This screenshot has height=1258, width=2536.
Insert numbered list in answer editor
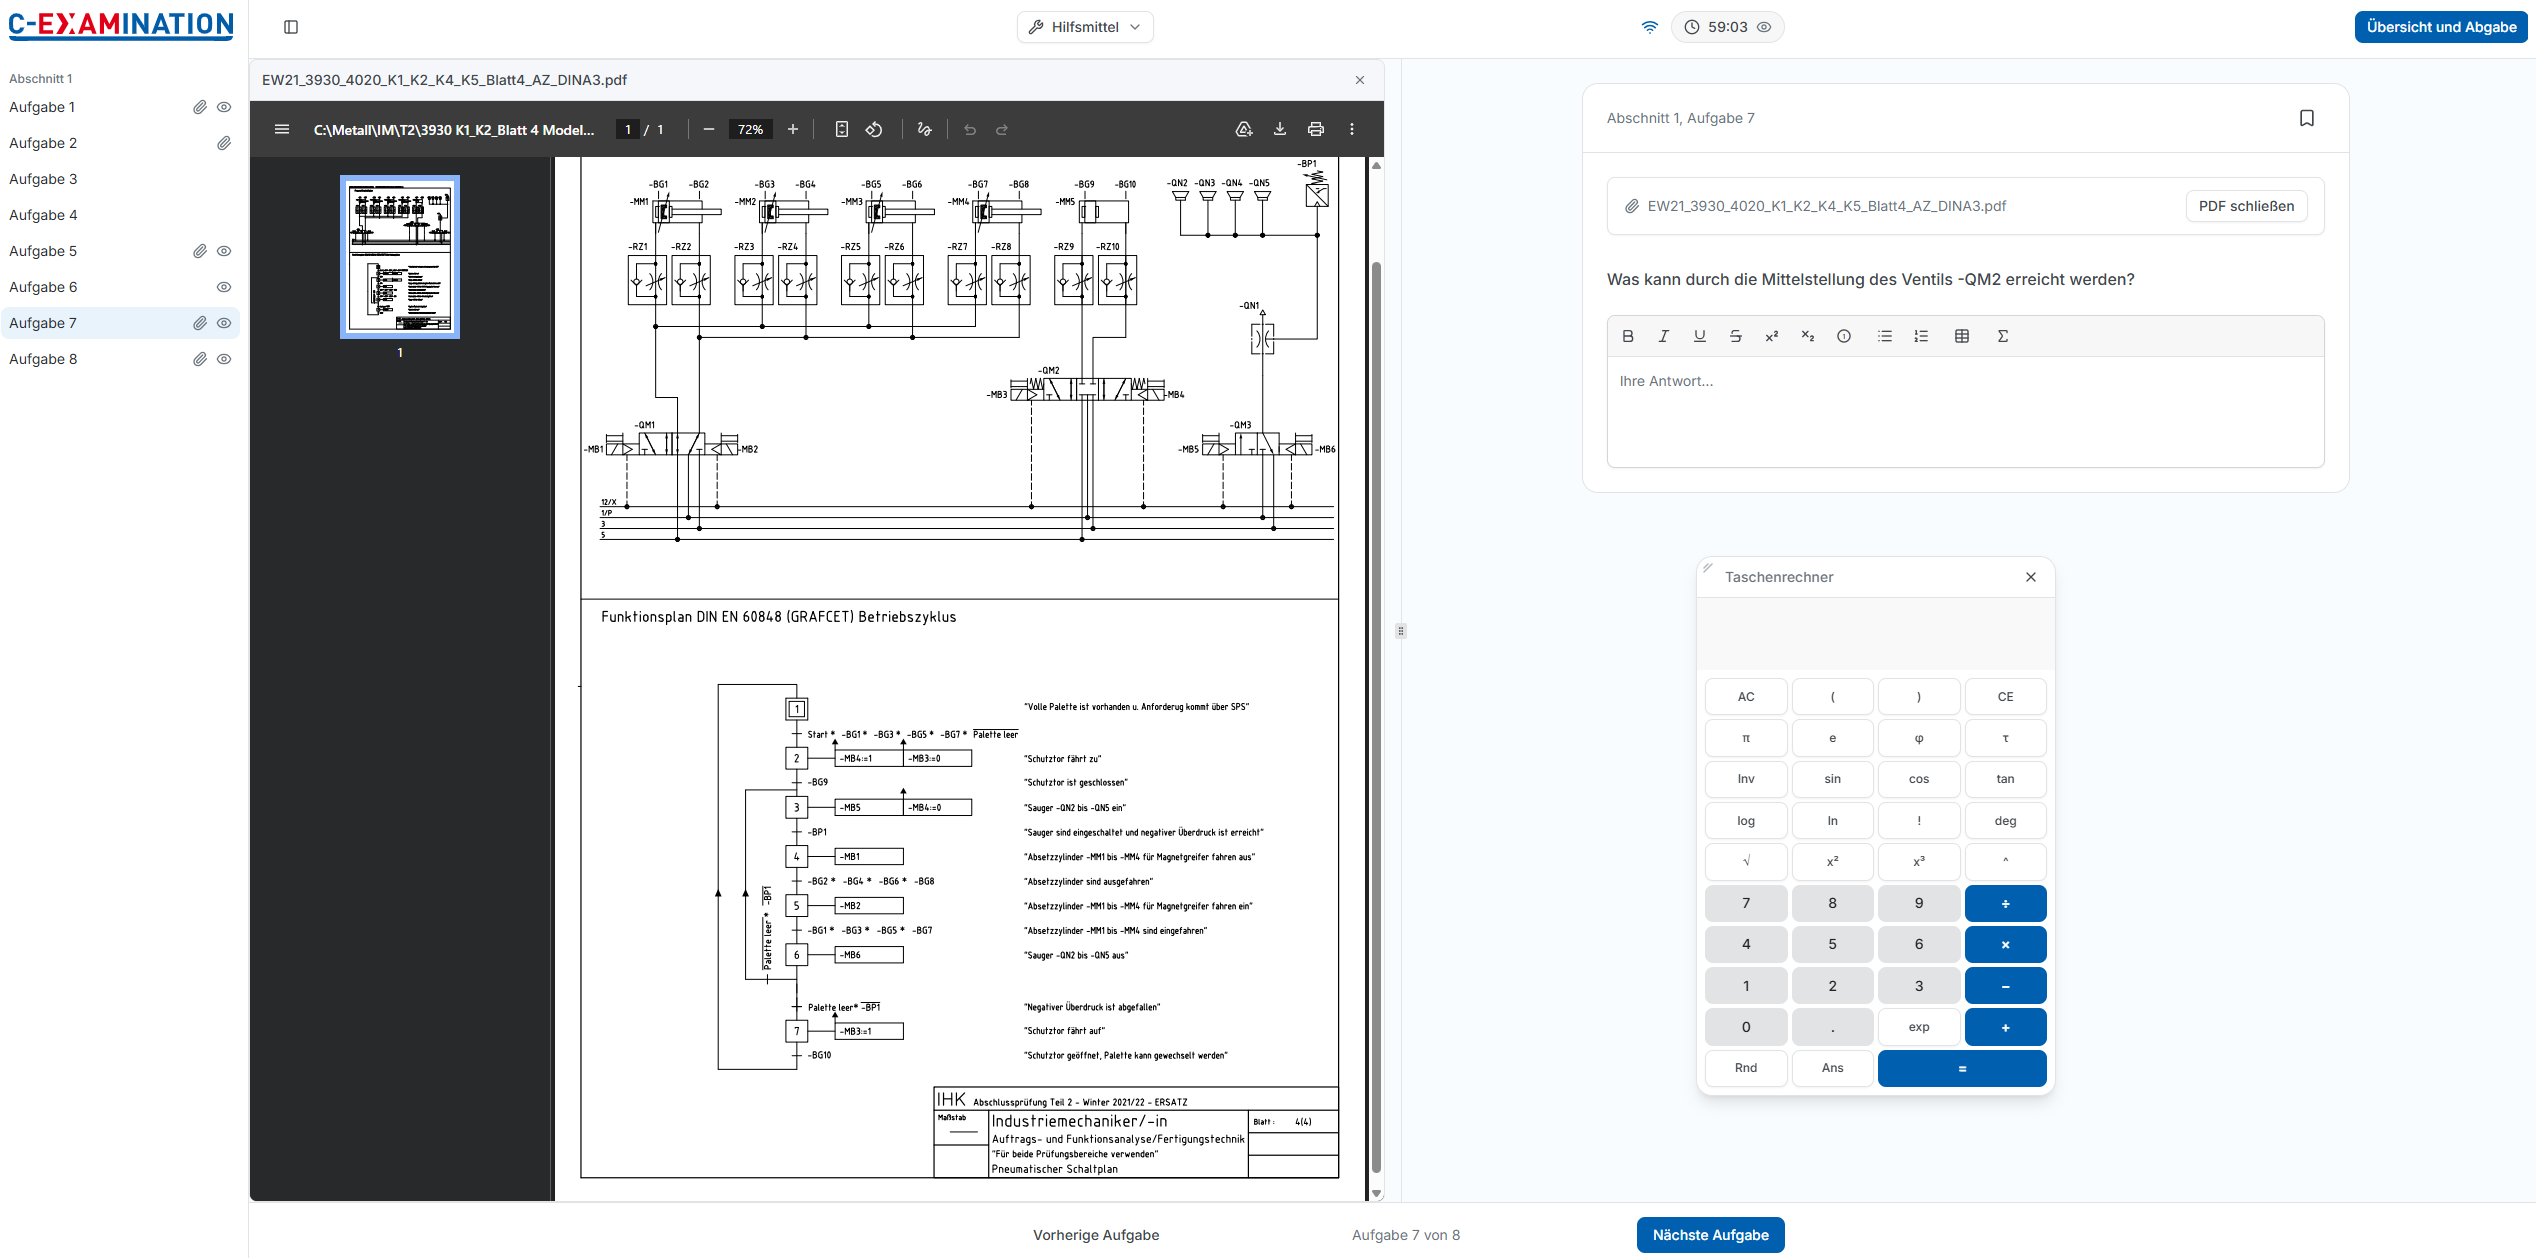(1921, 336)
